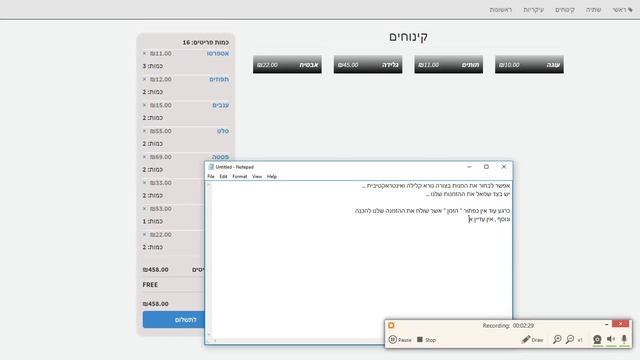The image size is (640, 360).
Task: Go to ראשי home navigation link
Action: (x=622, y=10)
